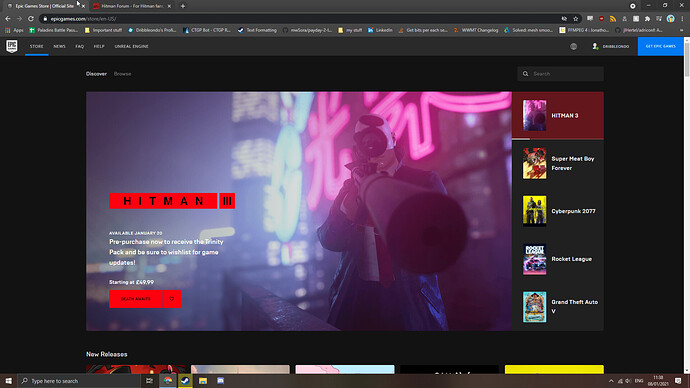The width and height of the screenshot is (690, 388).
Task: Switch to the Browse tab
Action: pyautogui.click(x=122, y=74)
